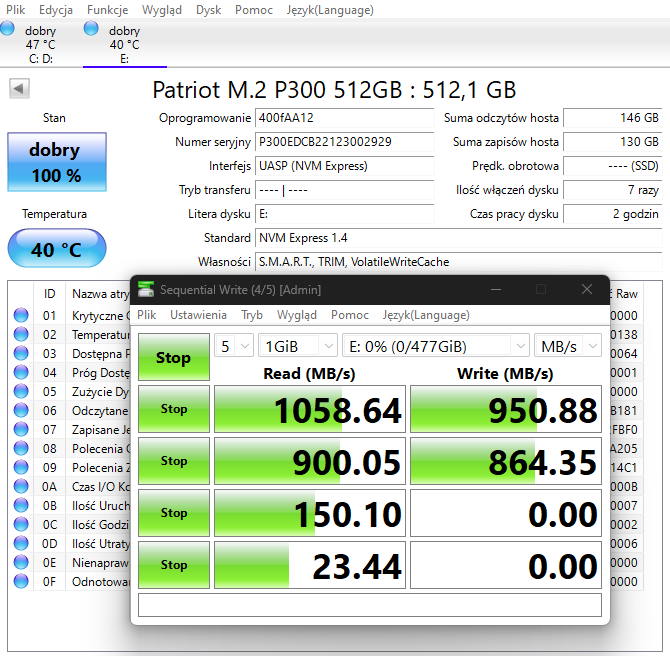Open the Funkcje menu in CrystalDiskInfo
670x656 pixels.
(107, 10)
